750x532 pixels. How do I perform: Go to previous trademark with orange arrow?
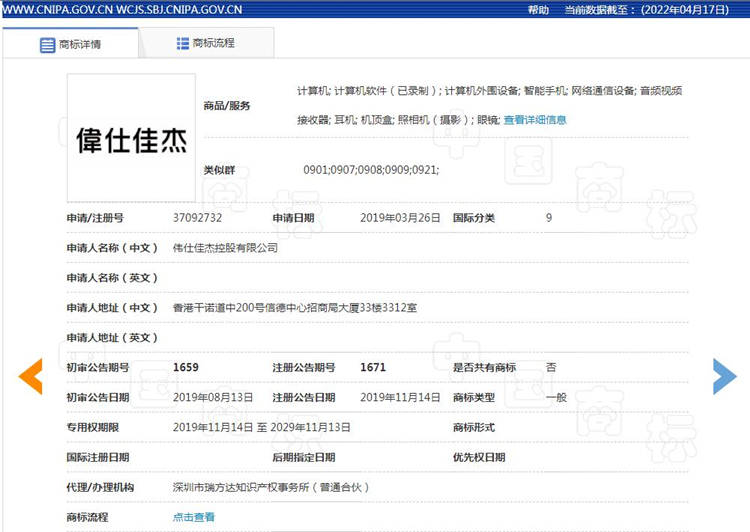point(31,376)
